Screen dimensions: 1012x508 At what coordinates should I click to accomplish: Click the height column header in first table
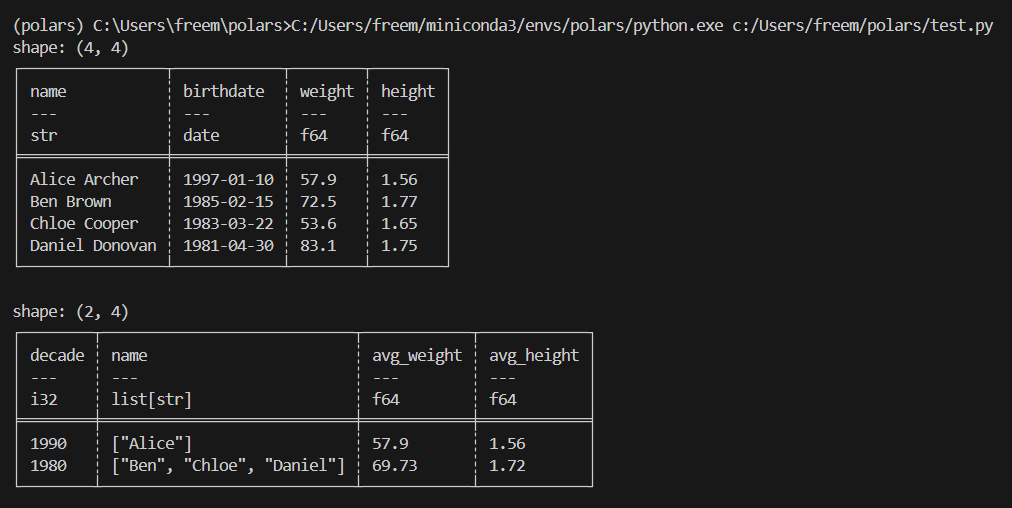[408, 92]
